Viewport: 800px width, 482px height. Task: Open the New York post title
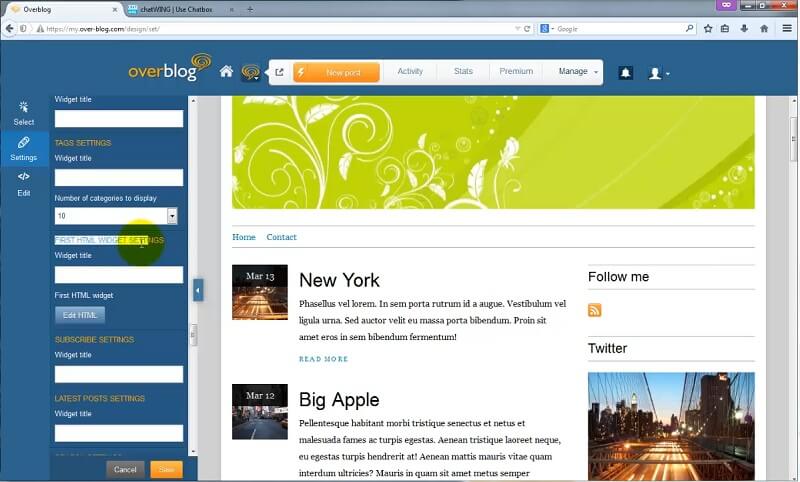click(x=339, y=280)
